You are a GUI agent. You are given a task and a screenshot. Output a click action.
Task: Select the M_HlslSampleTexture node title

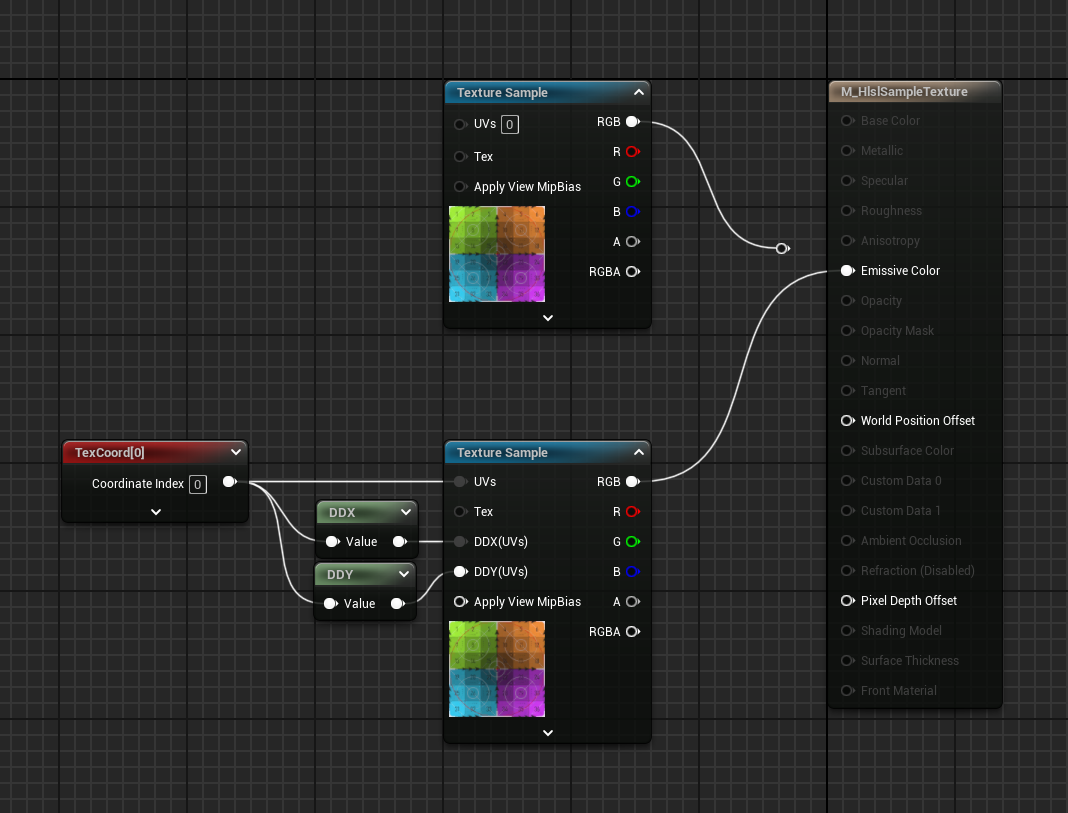(x=904, y=92)
